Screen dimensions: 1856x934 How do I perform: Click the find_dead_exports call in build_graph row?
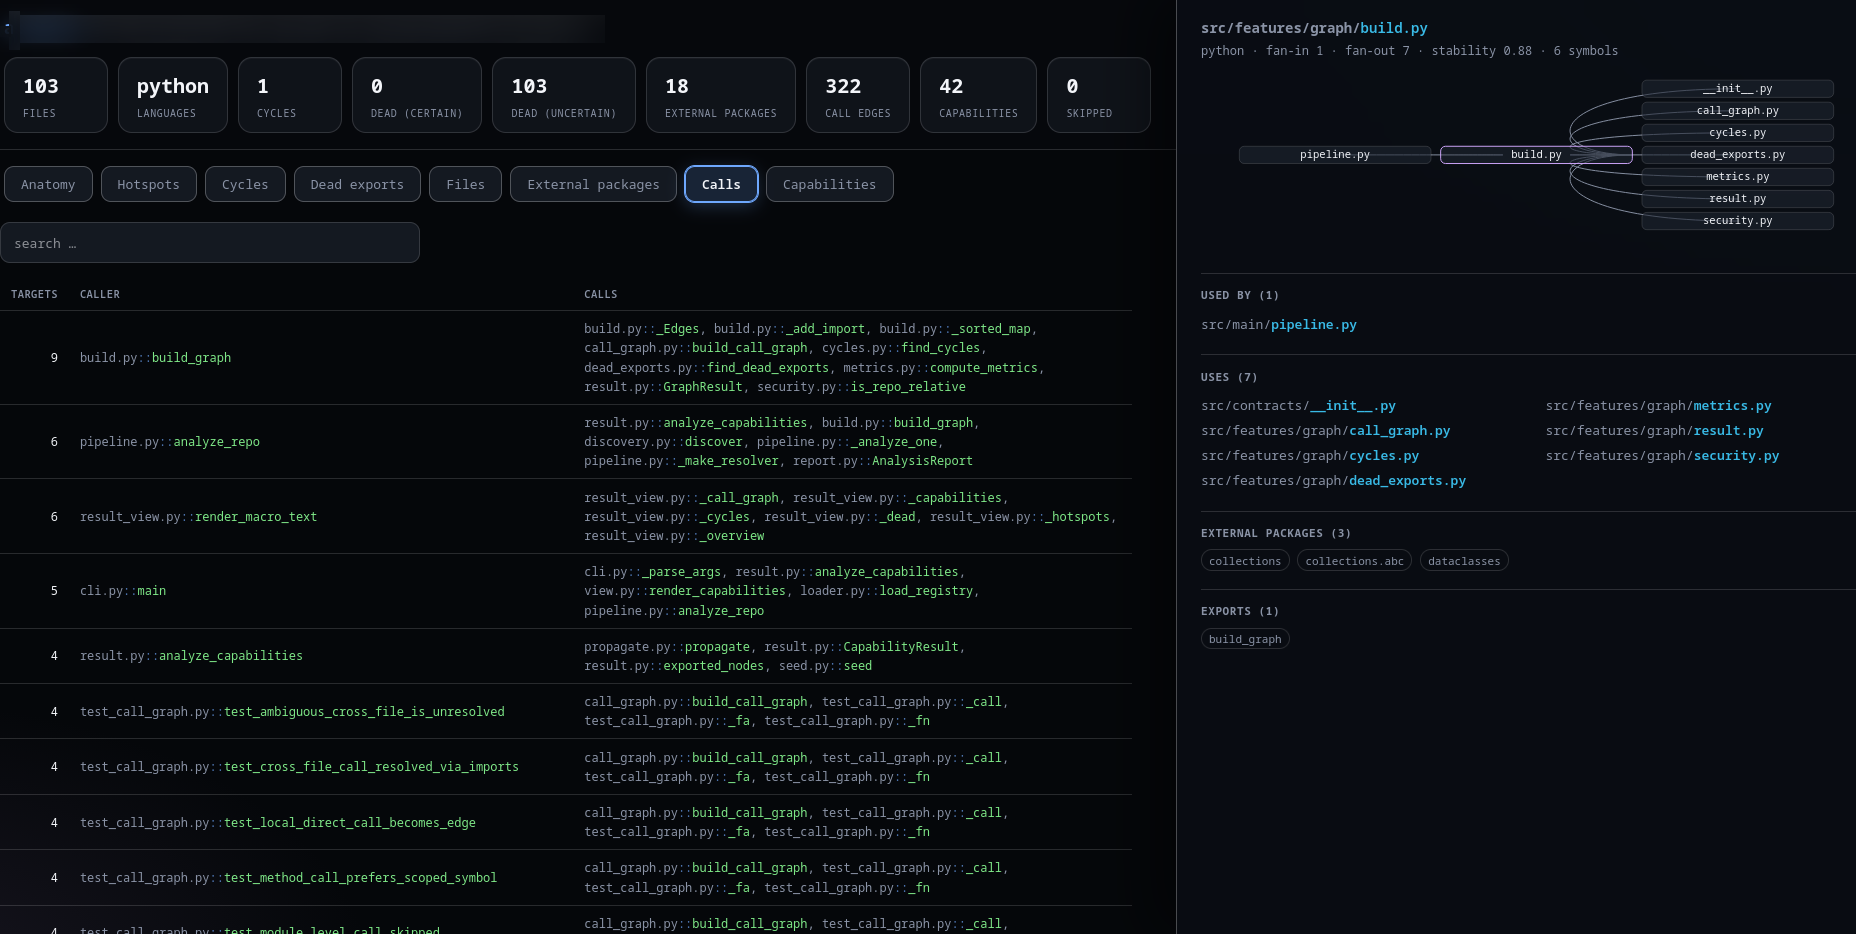[768, 368]
